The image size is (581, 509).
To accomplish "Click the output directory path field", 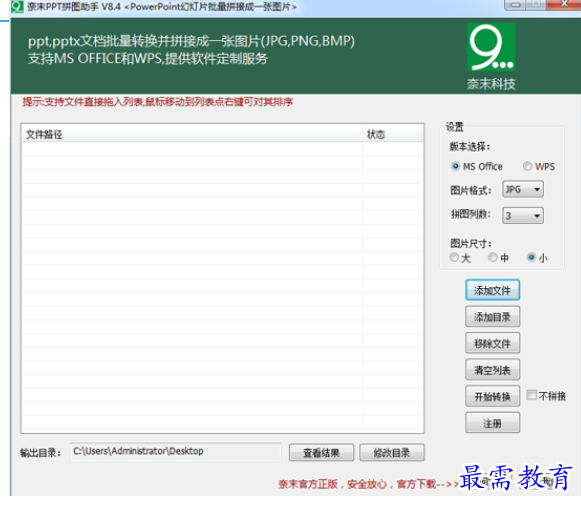I will (x=176, y=452).
